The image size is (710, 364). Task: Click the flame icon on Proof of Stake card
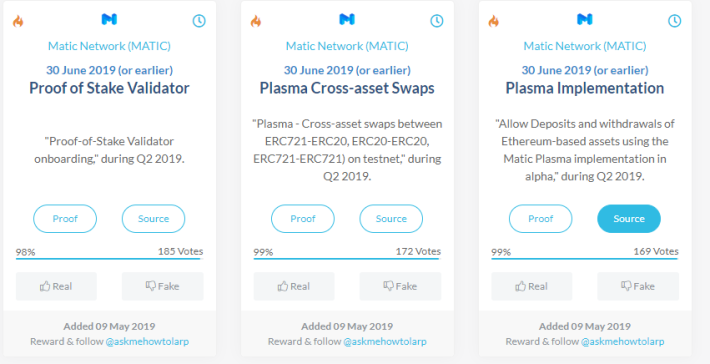tap(18, 21)
